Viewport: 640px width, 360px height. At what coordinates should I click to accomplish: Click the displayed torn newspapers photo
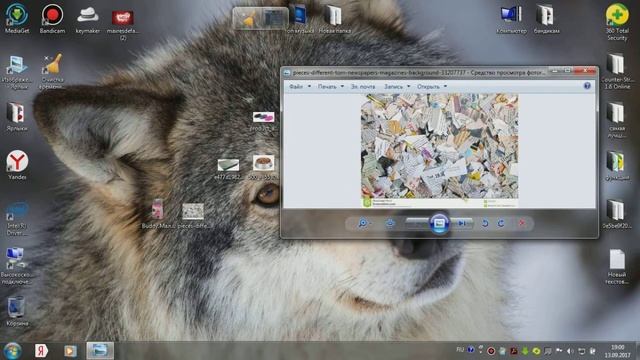[440, 150]
